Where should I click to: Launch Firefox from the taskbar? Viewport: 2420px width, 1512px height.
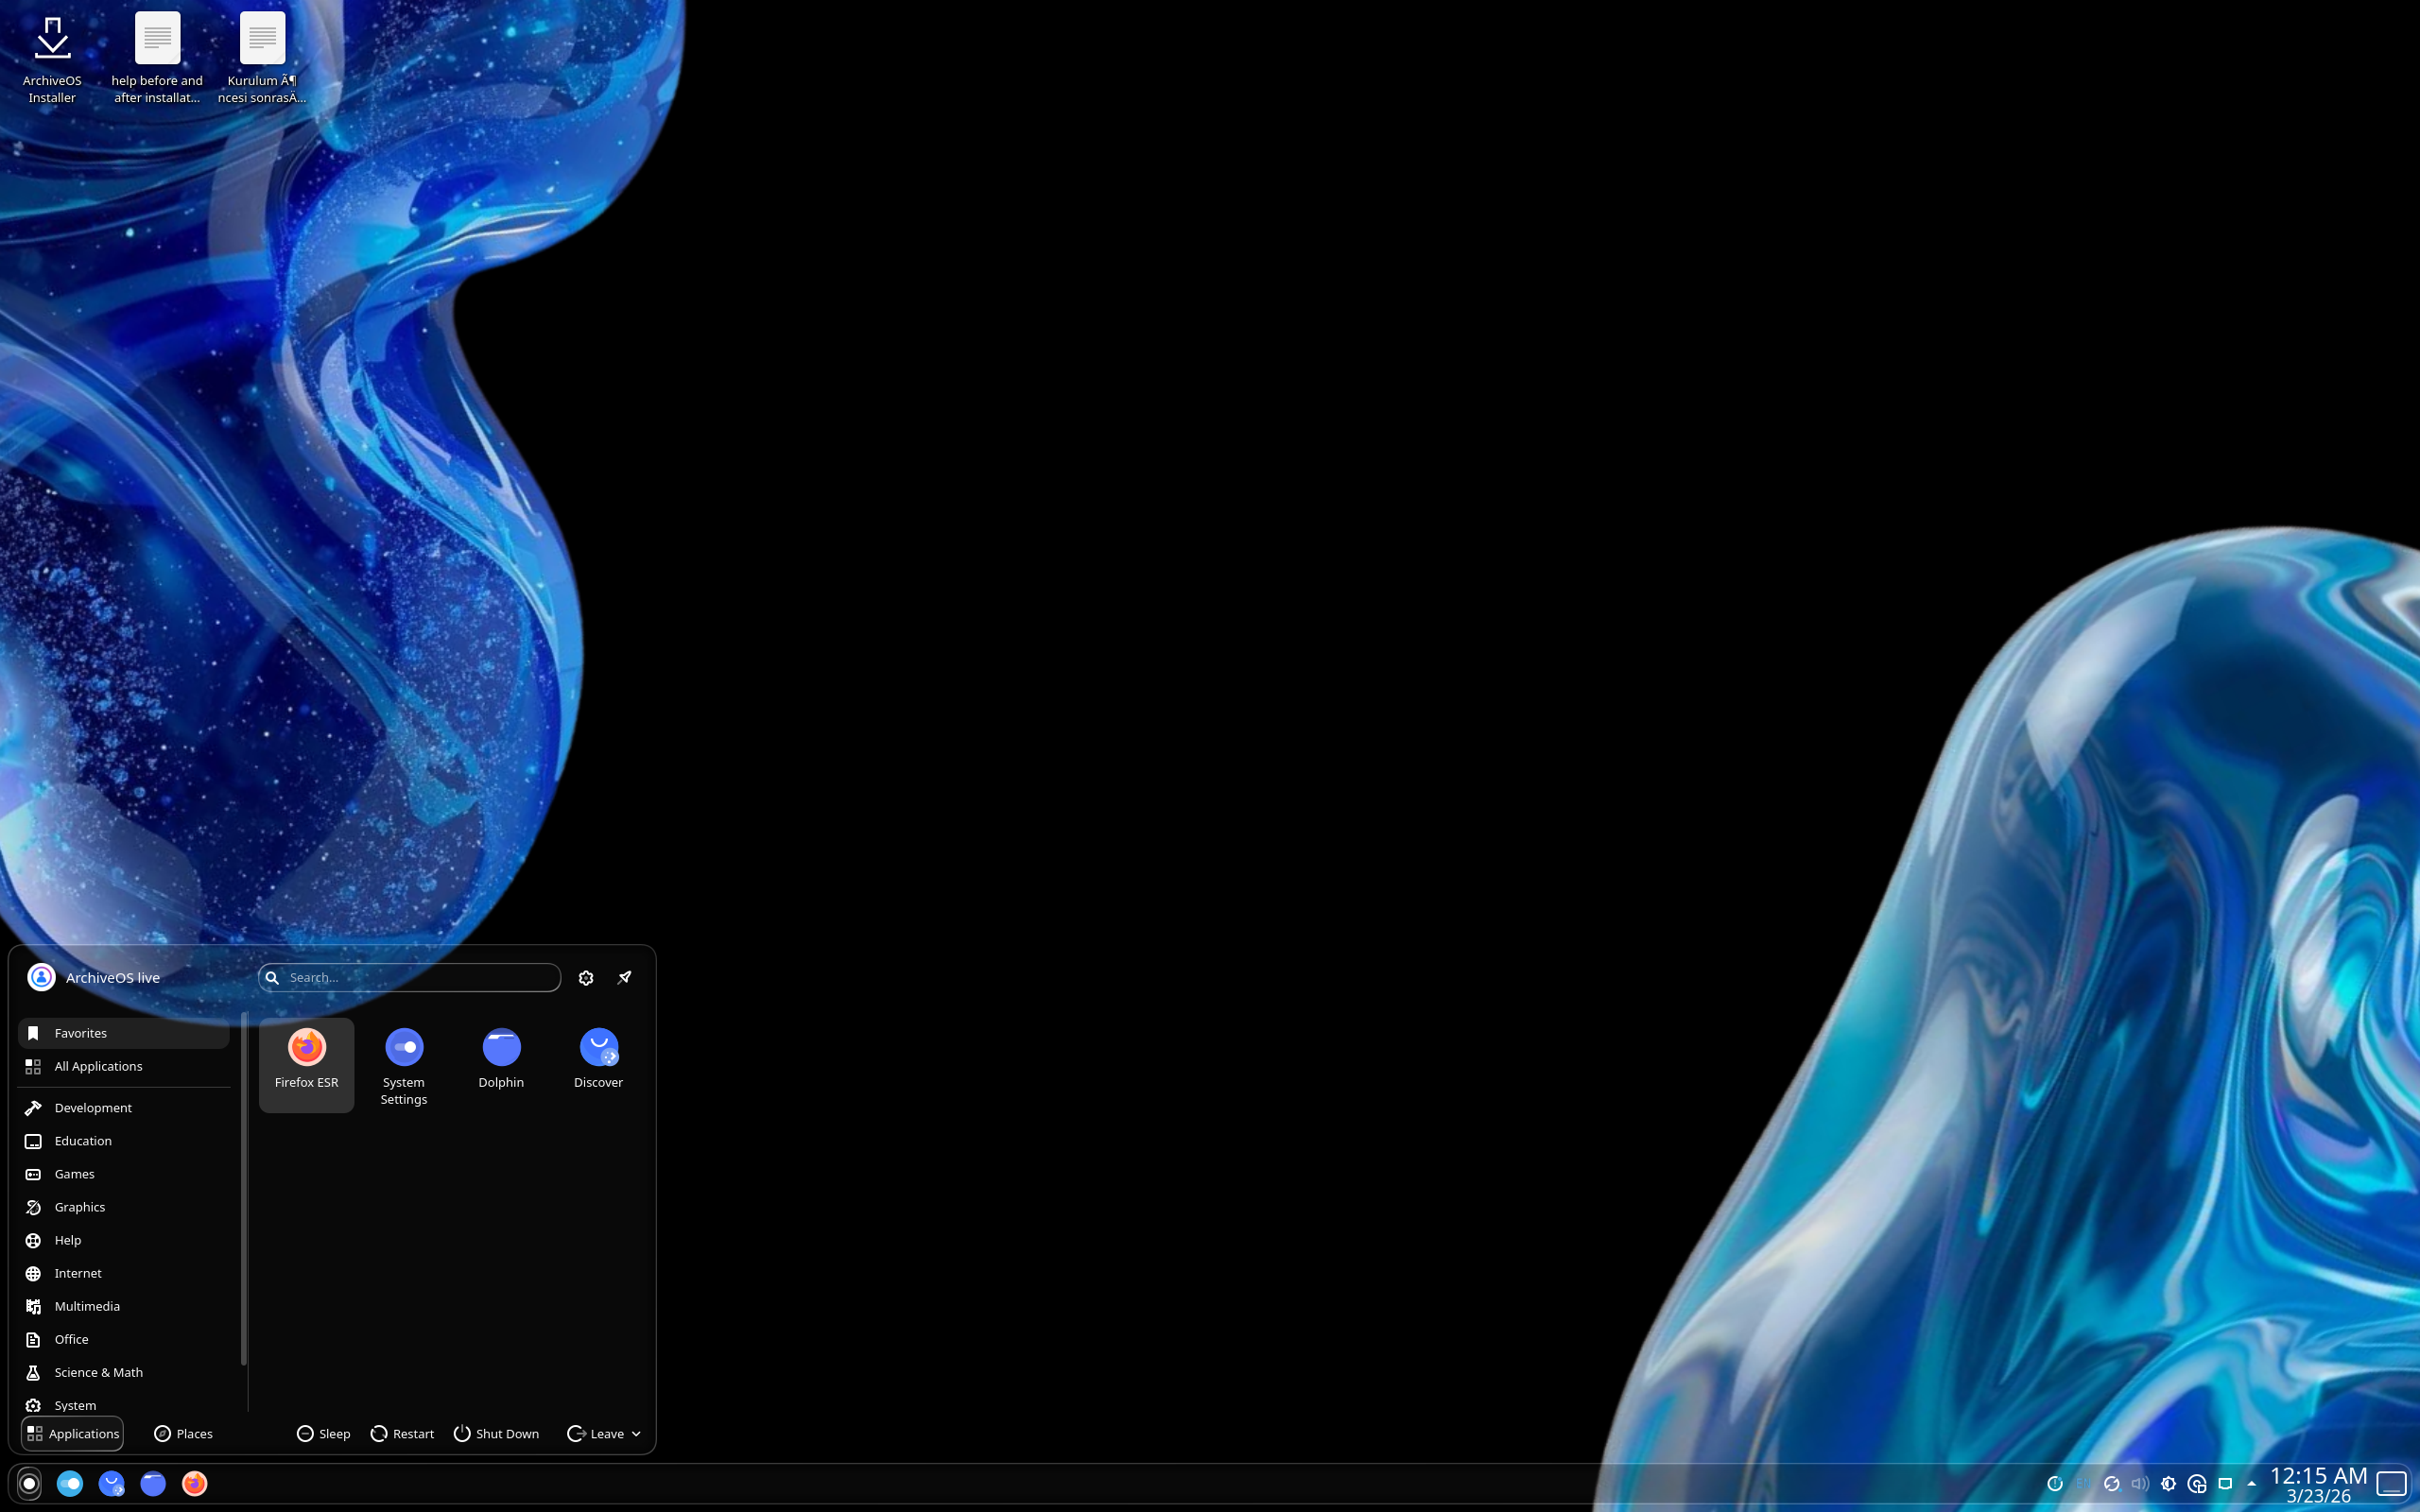click(194, 1483)
